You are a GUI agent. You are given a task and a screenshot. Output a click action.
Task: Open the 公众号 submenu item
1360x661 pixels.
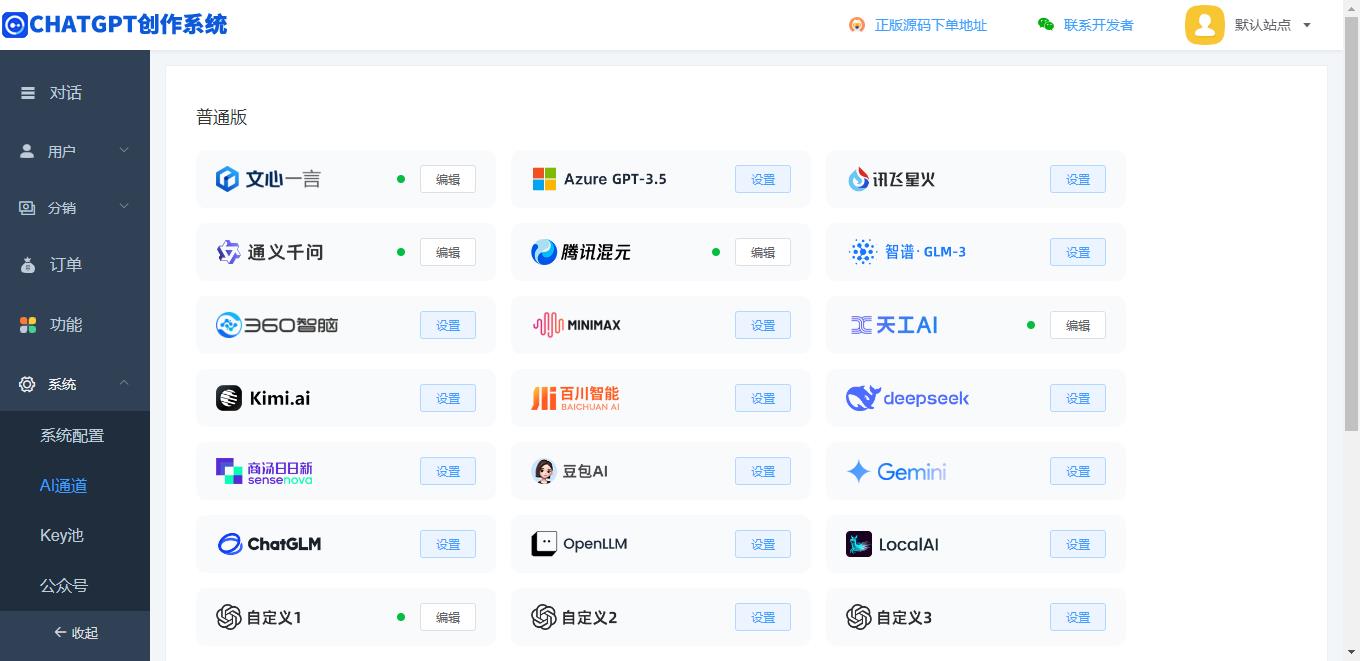[64, 586]
